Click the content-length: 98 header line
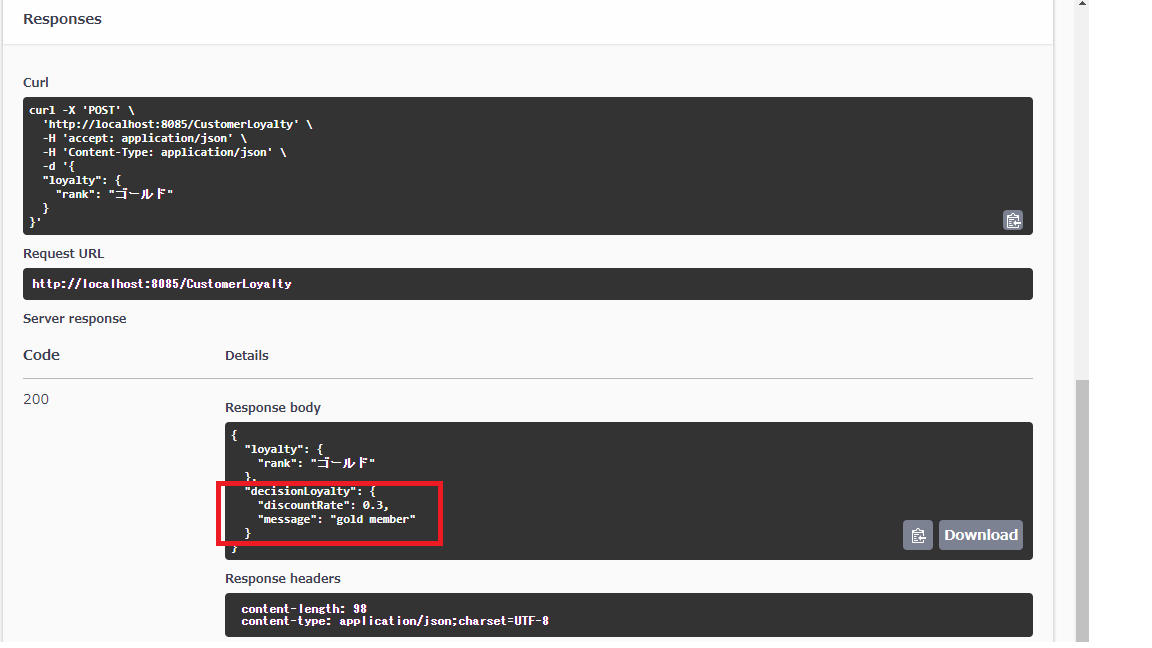1152x648 pixels. pos(303,608)
